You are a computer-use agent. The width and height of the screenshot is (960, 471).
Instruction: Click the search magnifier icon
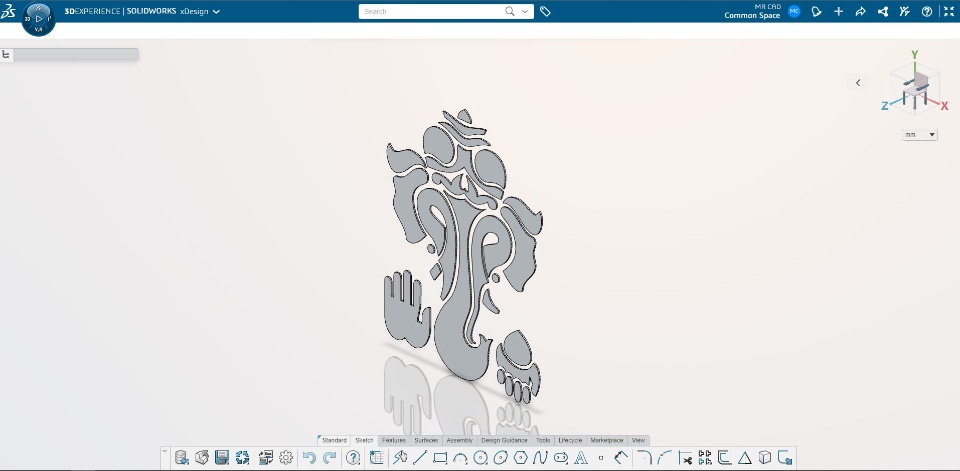510,11
